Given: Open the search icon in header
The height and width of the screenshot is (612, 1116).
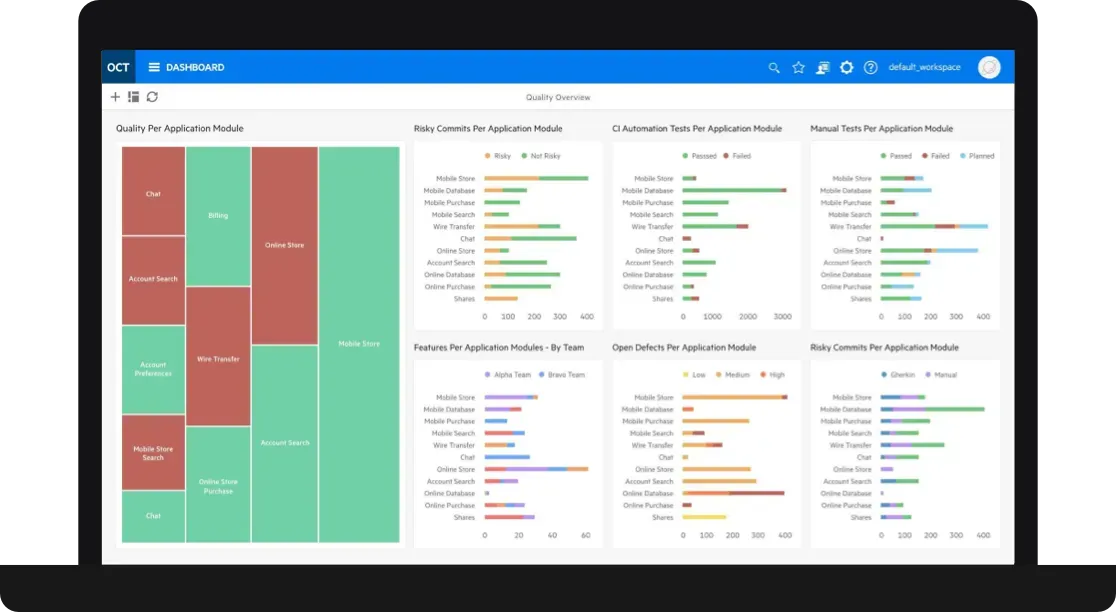Looking at the screenshot, I should [x=774, y=68].
